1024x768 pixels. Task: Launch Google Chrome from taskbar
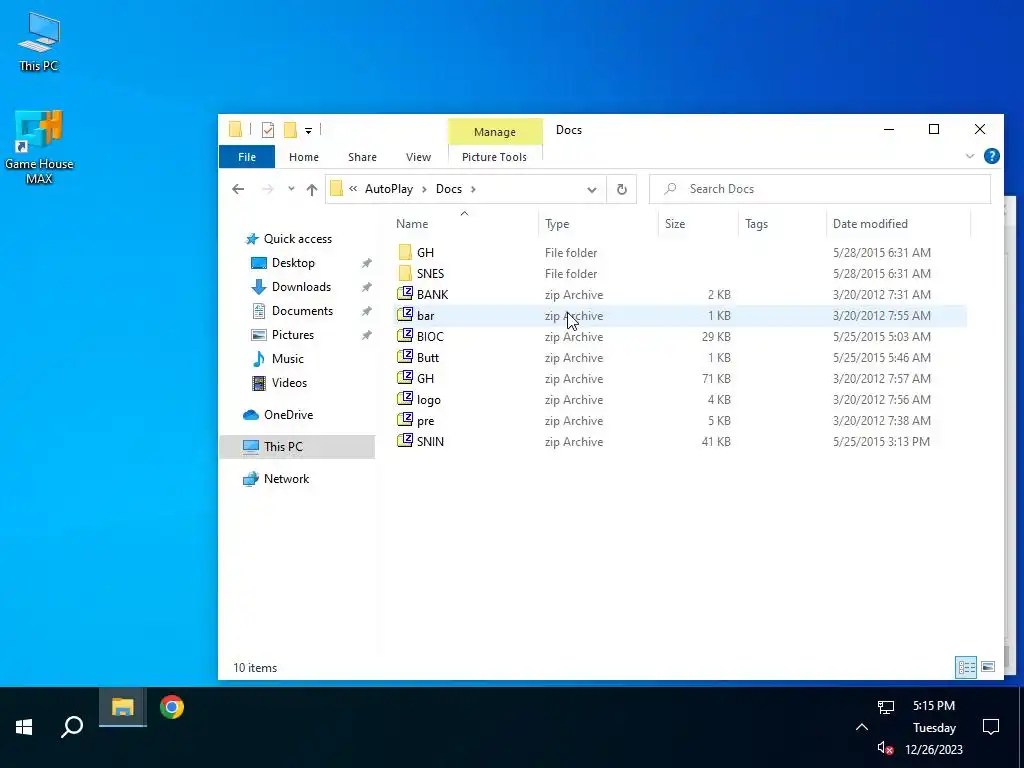(172, 707)
